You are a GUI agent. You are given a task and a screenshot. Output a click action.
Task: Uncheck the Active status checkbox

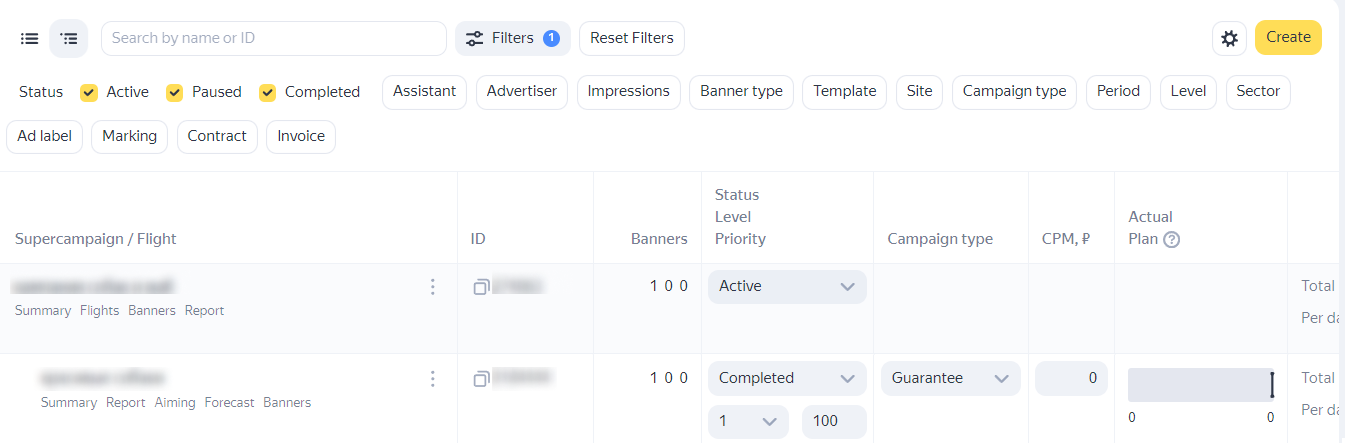(89, 92)
